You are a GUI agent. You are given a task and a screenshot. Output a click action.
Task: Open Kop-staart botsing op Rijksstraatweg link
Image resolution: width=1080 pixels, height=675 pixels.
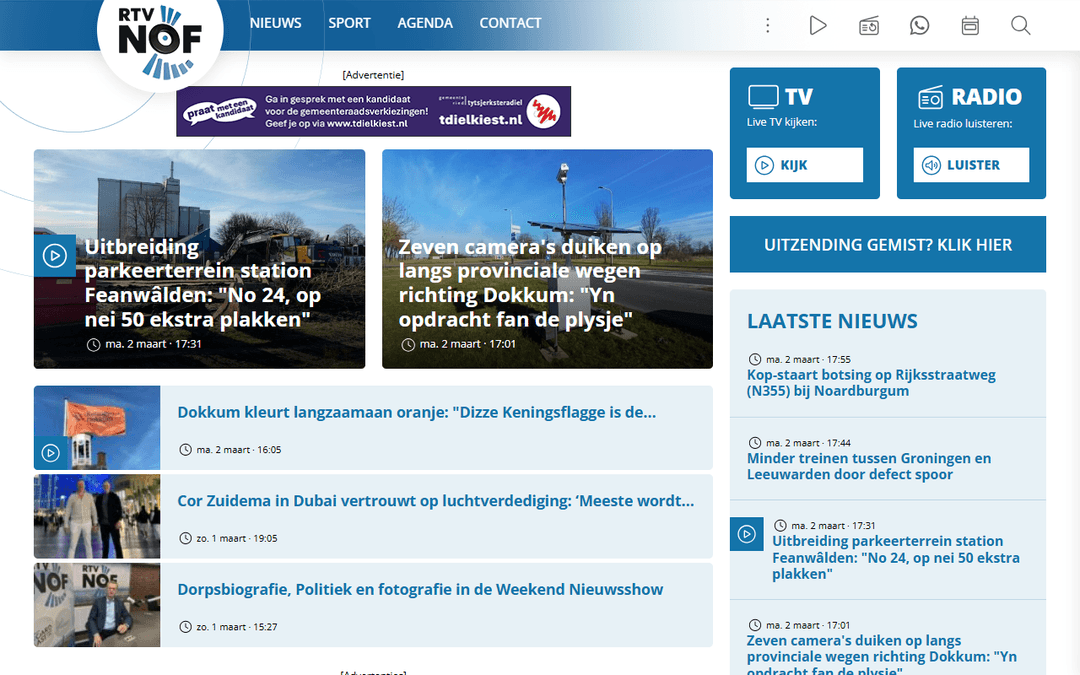[871, 383]
